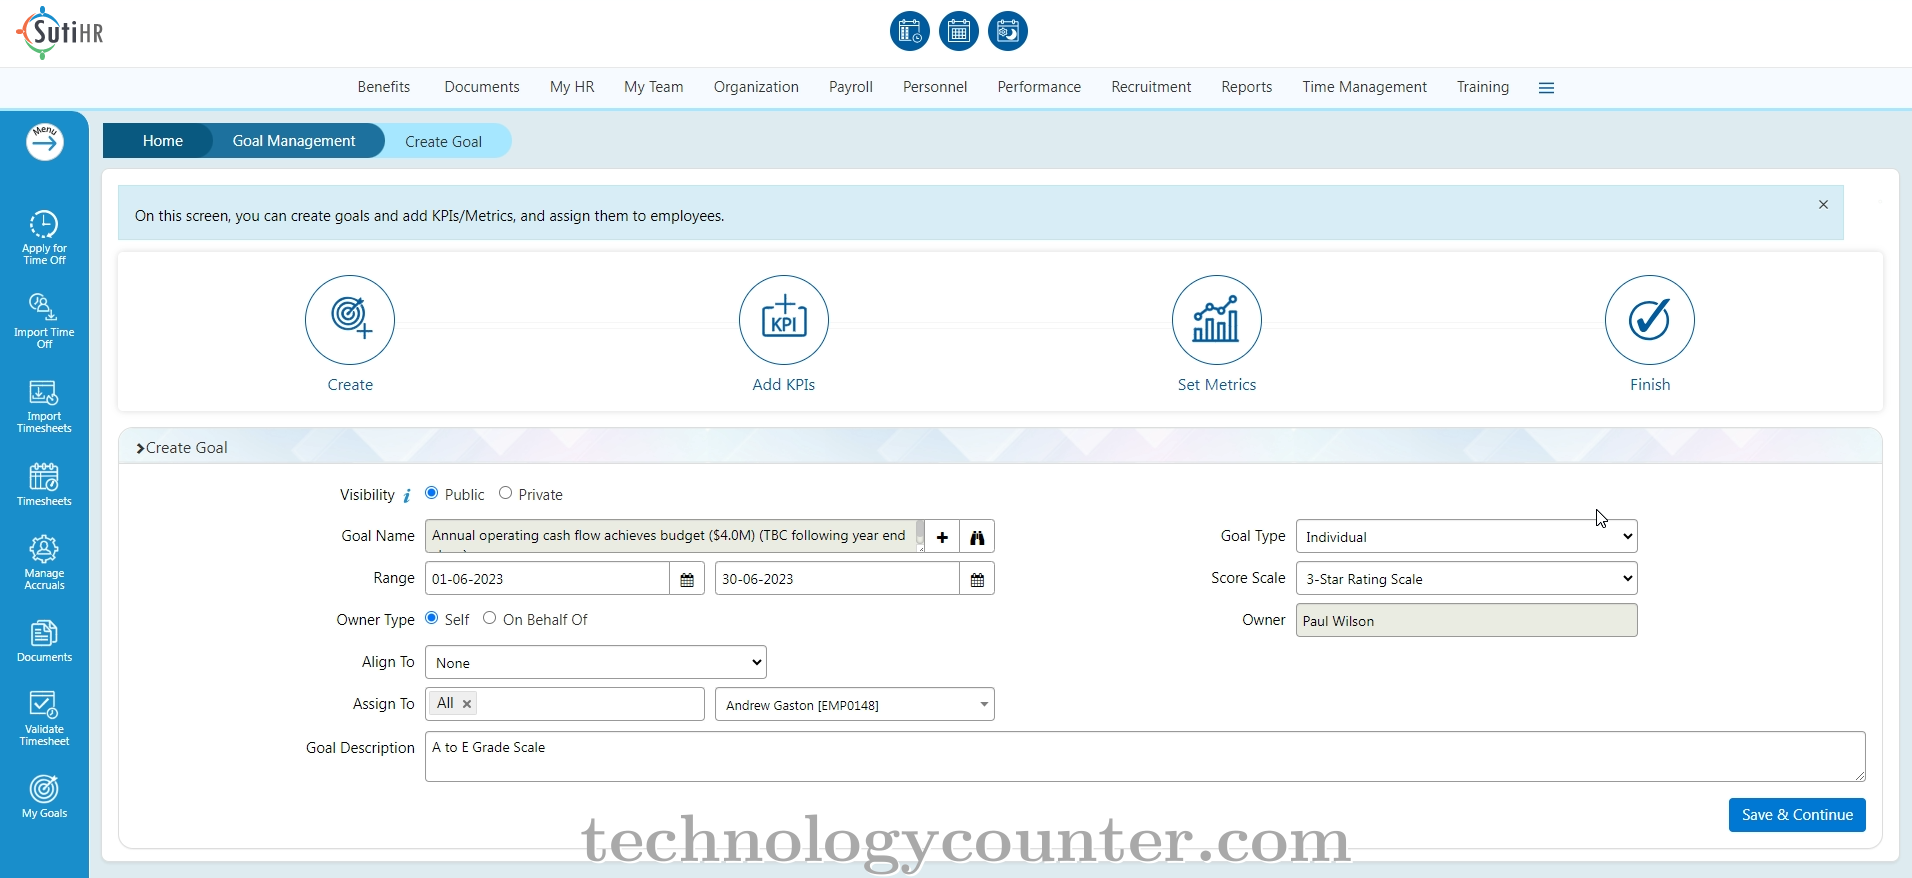
Task: Dismiss the info banner with X
Action: 1823,204
